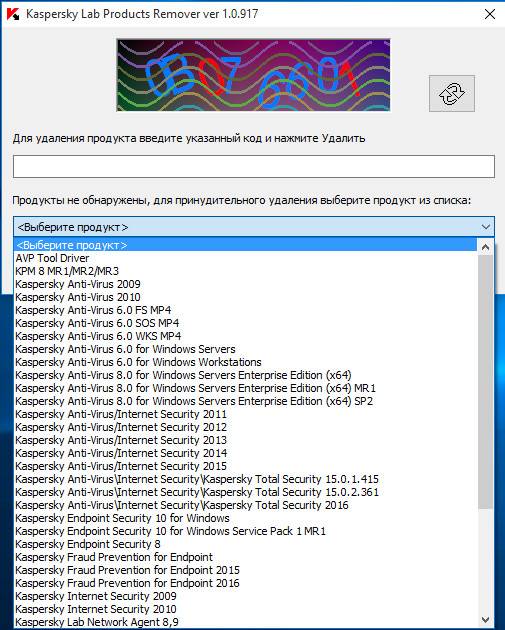Screen dimensions: 505x630
Task: Select Fraud Prevention for Endpoint 2015
Action: (x=245, y=570)
